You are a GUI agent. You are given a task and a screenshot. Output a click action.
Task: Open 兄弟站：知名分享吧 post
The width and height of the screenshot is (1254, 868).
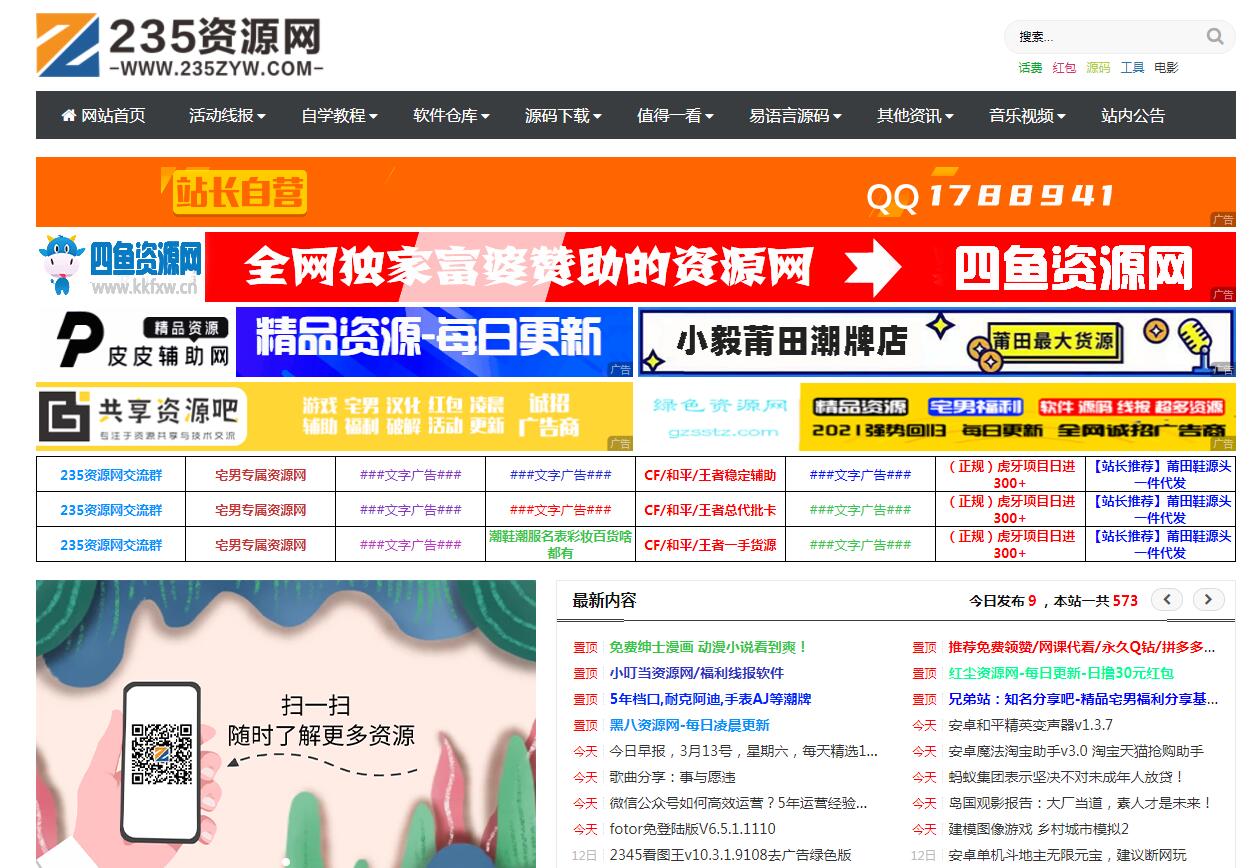coord(1083,699)
